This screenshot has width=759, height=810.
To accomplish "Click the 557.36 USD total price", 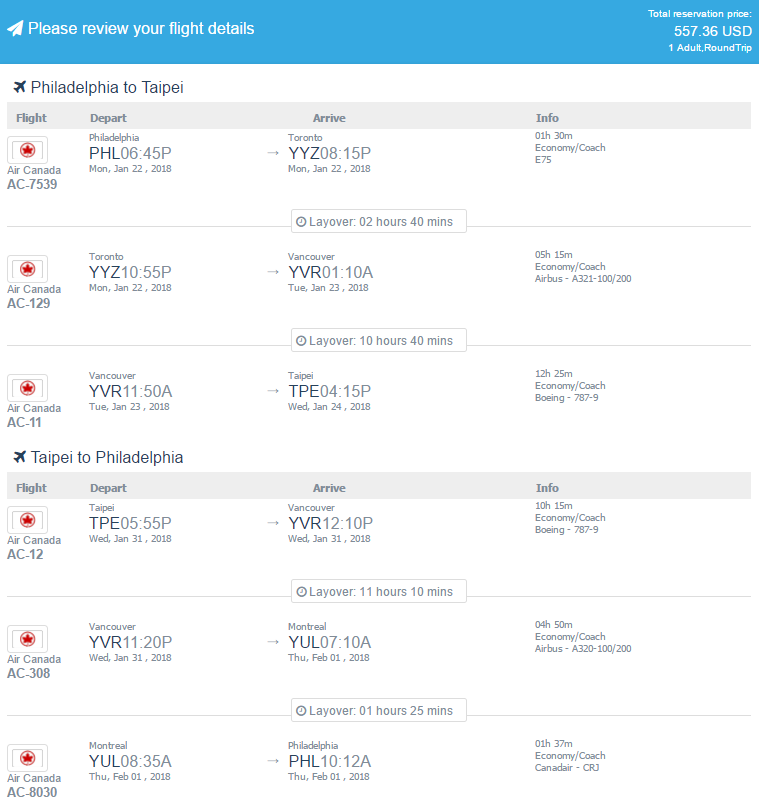I will point(712,31).
